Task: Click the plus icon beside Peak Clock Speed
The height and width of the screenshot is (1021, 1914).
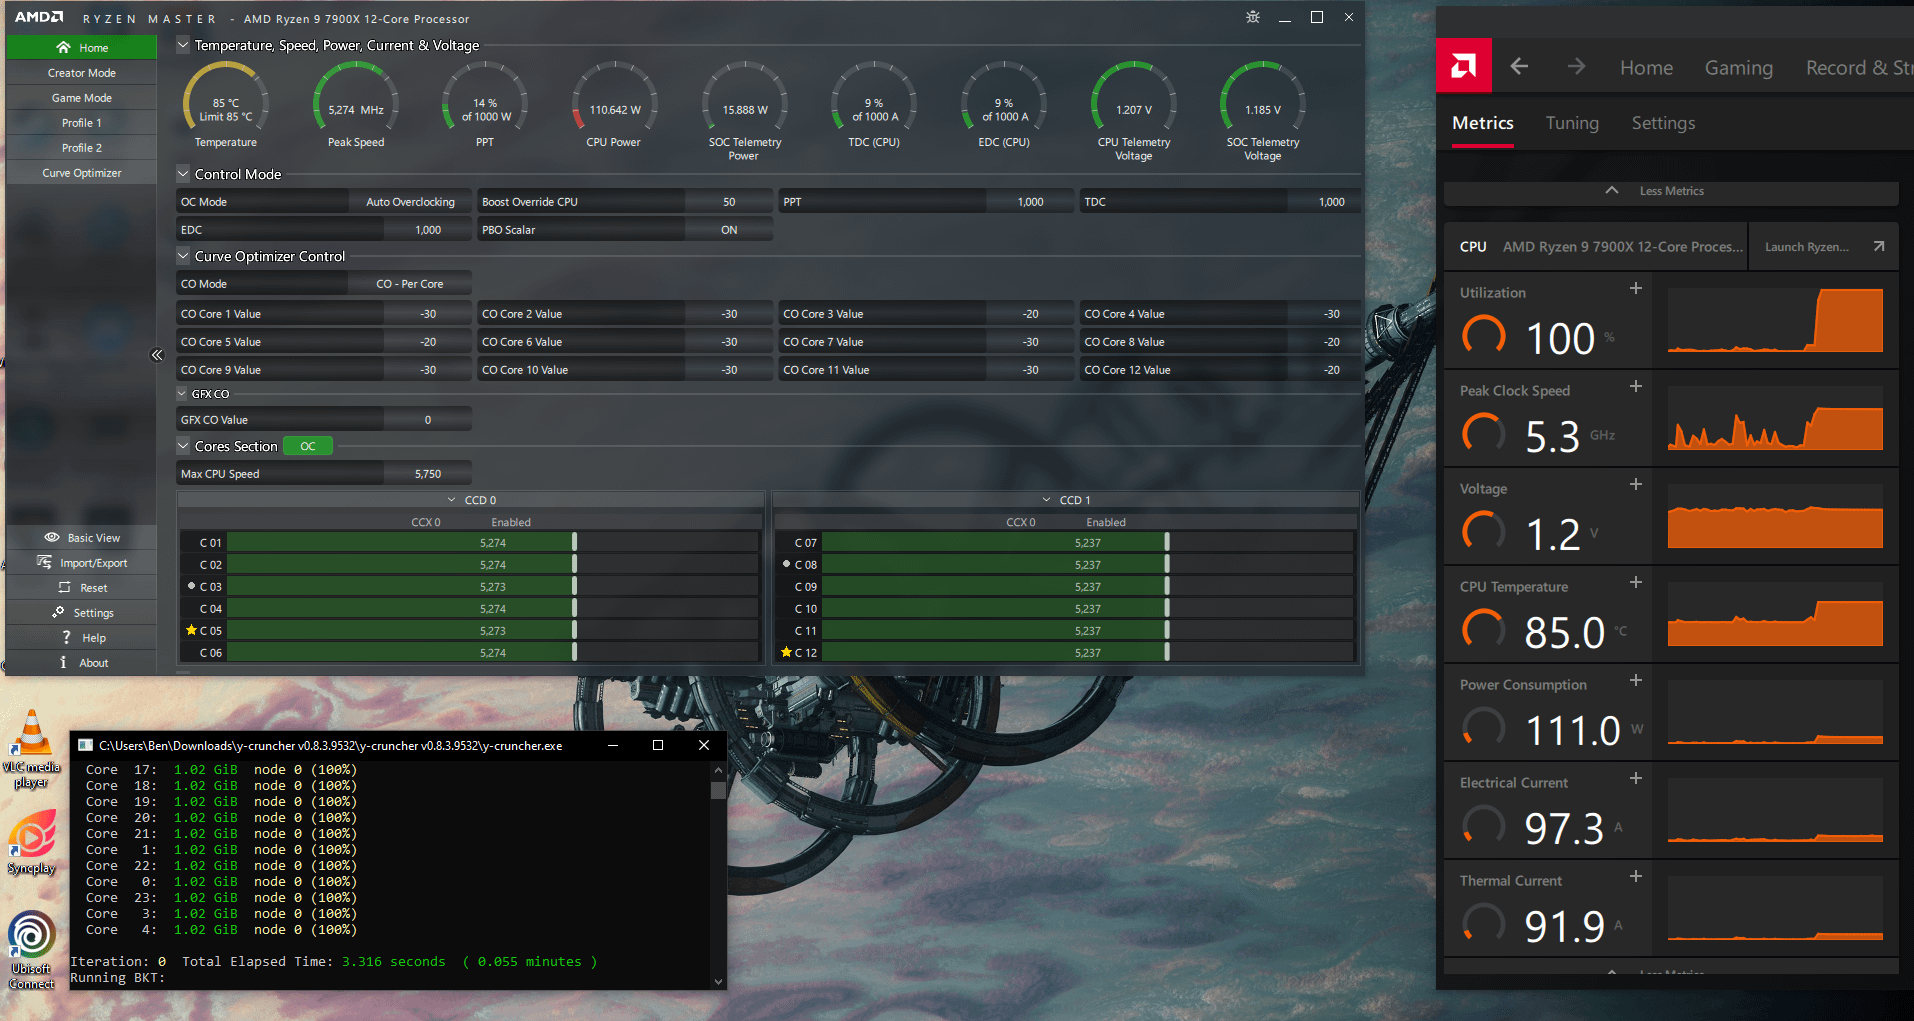Action: coord(1636,386)
